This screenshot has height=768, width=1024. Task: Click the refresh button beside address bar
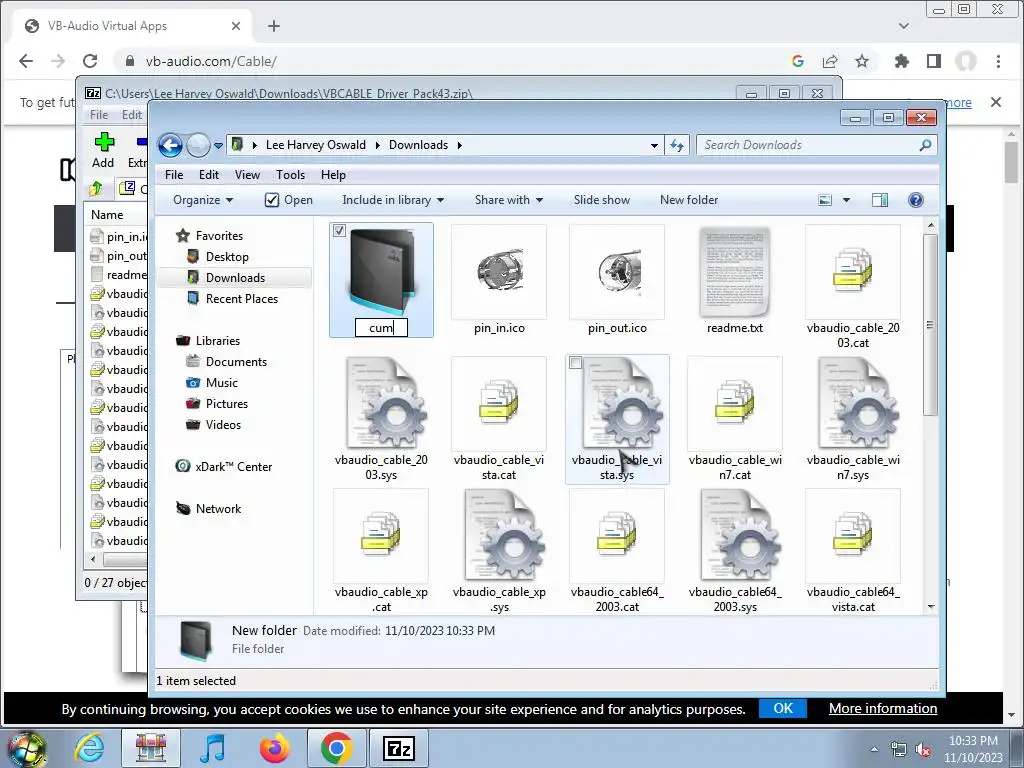(677, 146)
